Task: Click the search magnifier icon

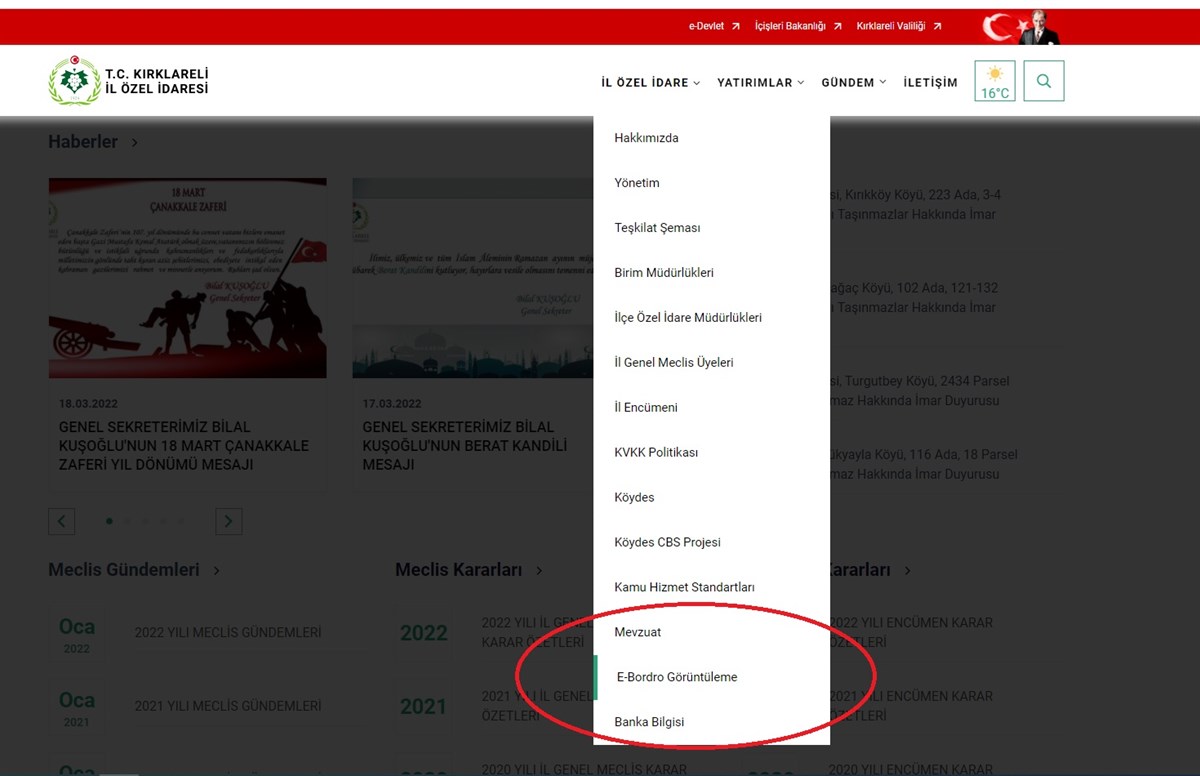Action: pos(1044,81)
